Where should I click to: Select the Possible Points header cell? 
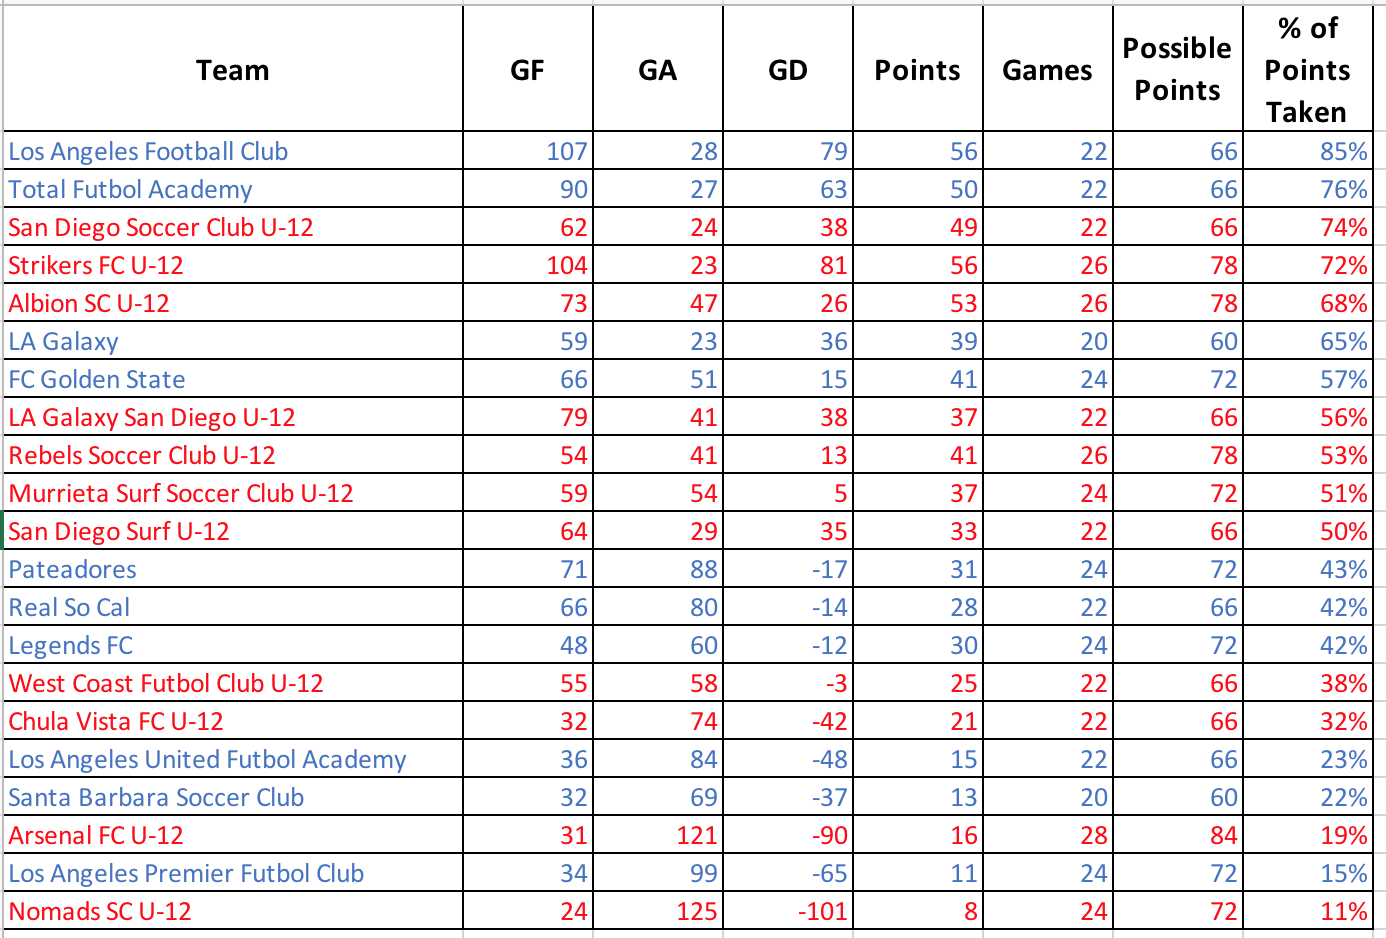point(1177,70)
